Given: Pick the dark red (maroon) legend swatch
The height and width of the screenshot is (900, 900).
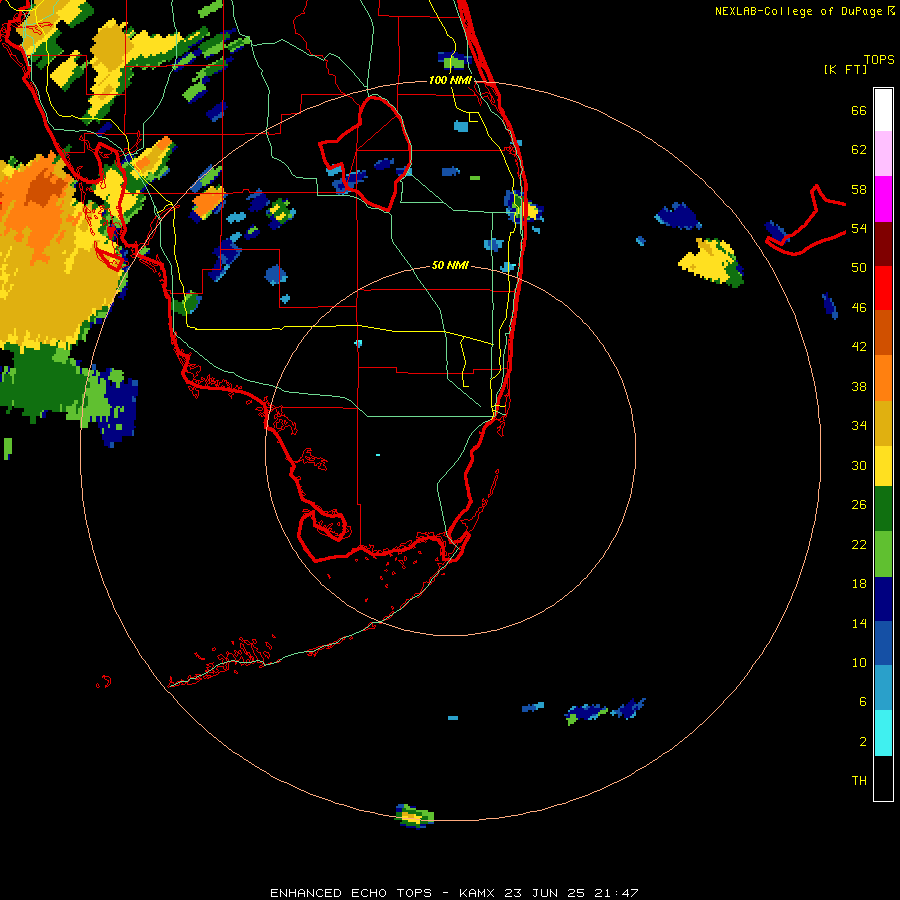Looking at the screenshot, I should click(x=883, y=243).
